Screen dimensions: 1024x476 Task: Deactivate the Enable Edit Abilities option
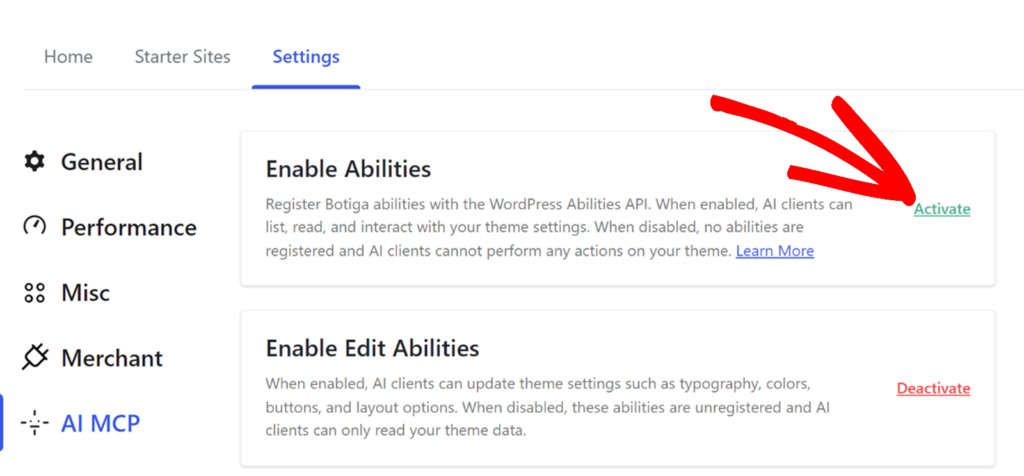[x=933, y=389]
